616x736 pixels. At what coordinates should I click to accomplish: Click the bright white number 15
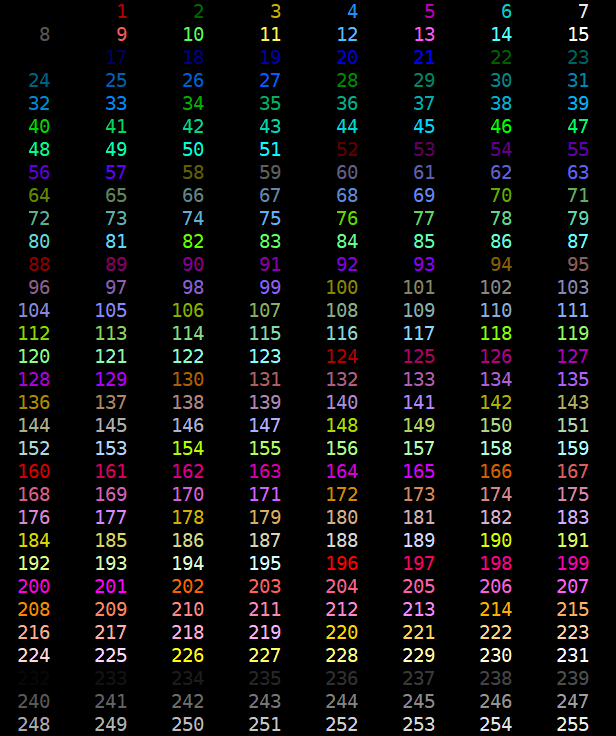point(578,34)
